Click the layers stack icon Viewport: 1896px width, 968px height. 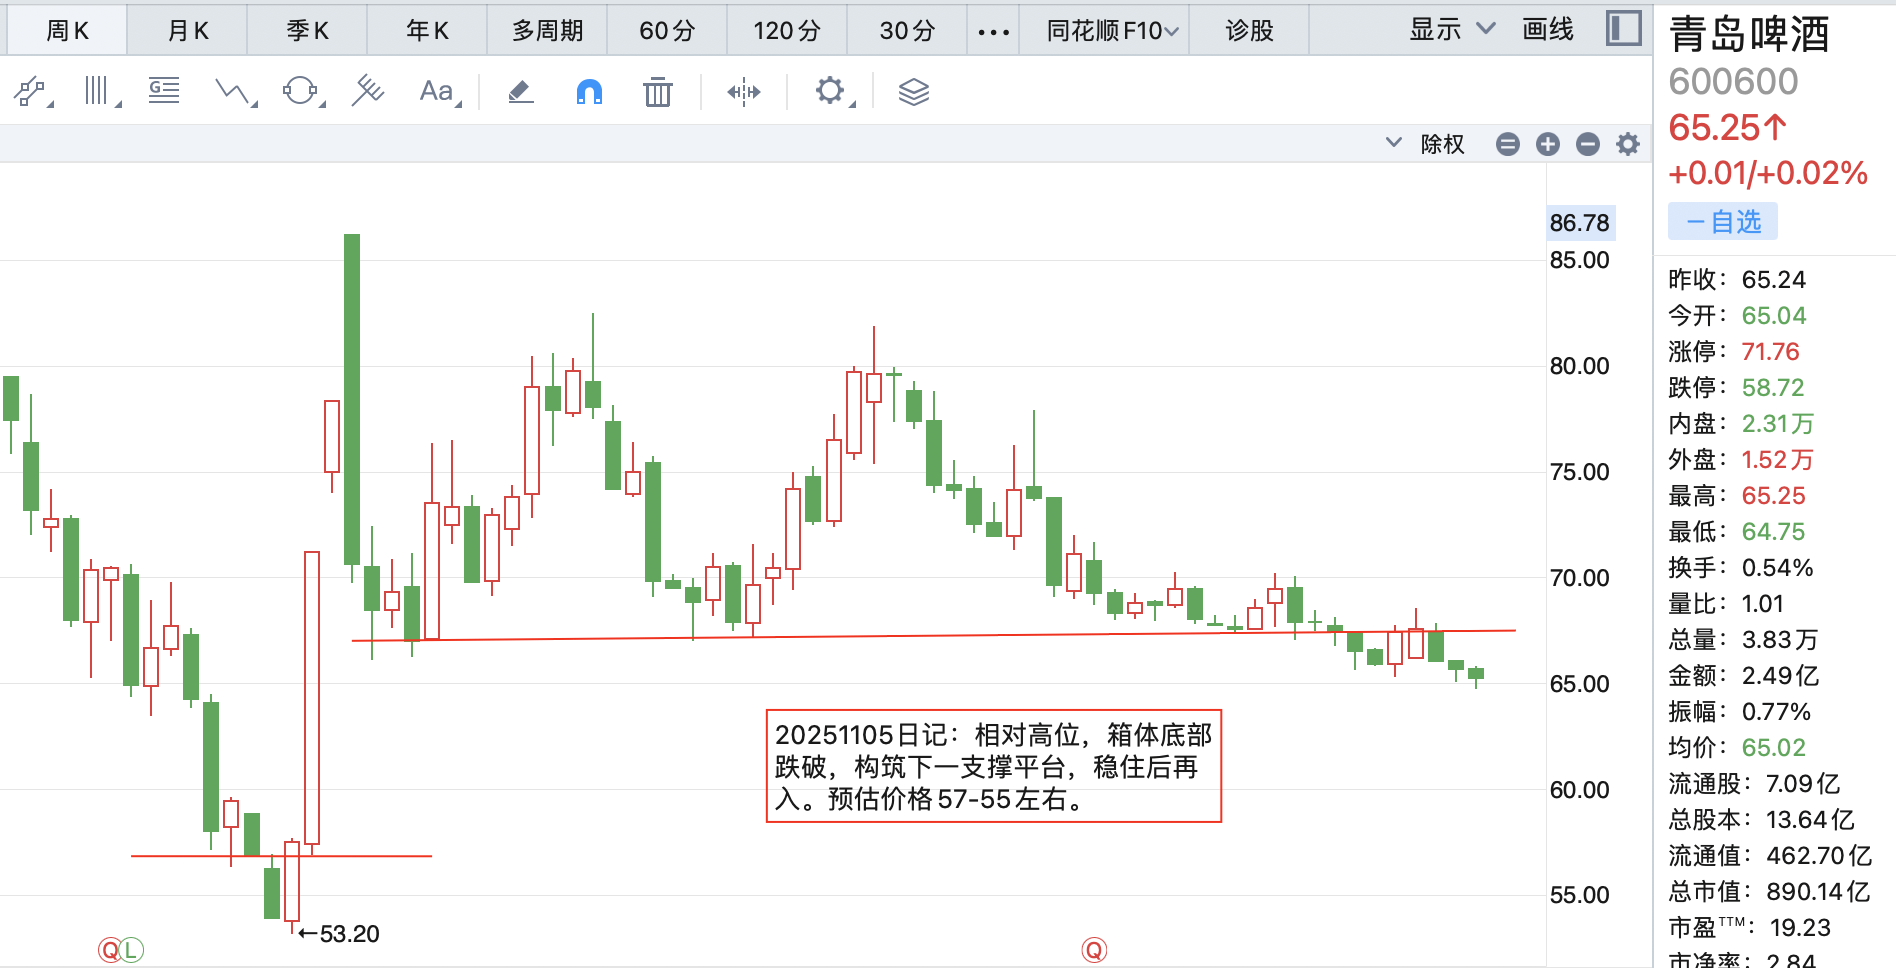[914, 92]
